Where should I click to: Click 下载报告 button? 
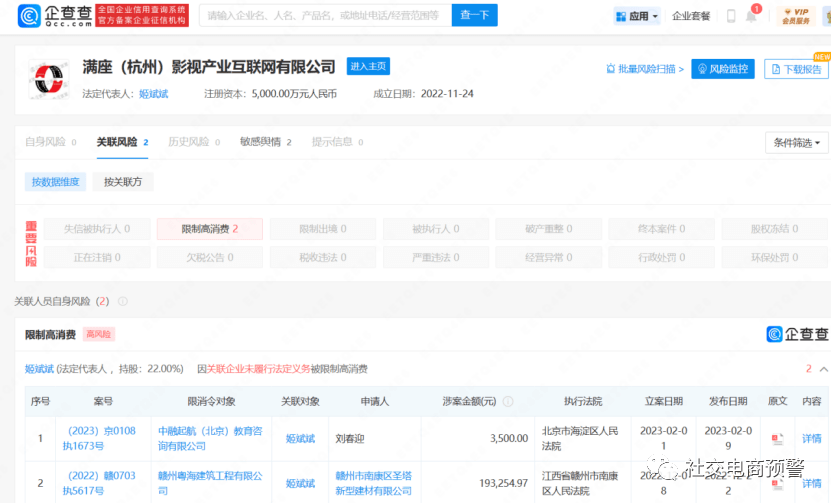(x=796, y=69)
